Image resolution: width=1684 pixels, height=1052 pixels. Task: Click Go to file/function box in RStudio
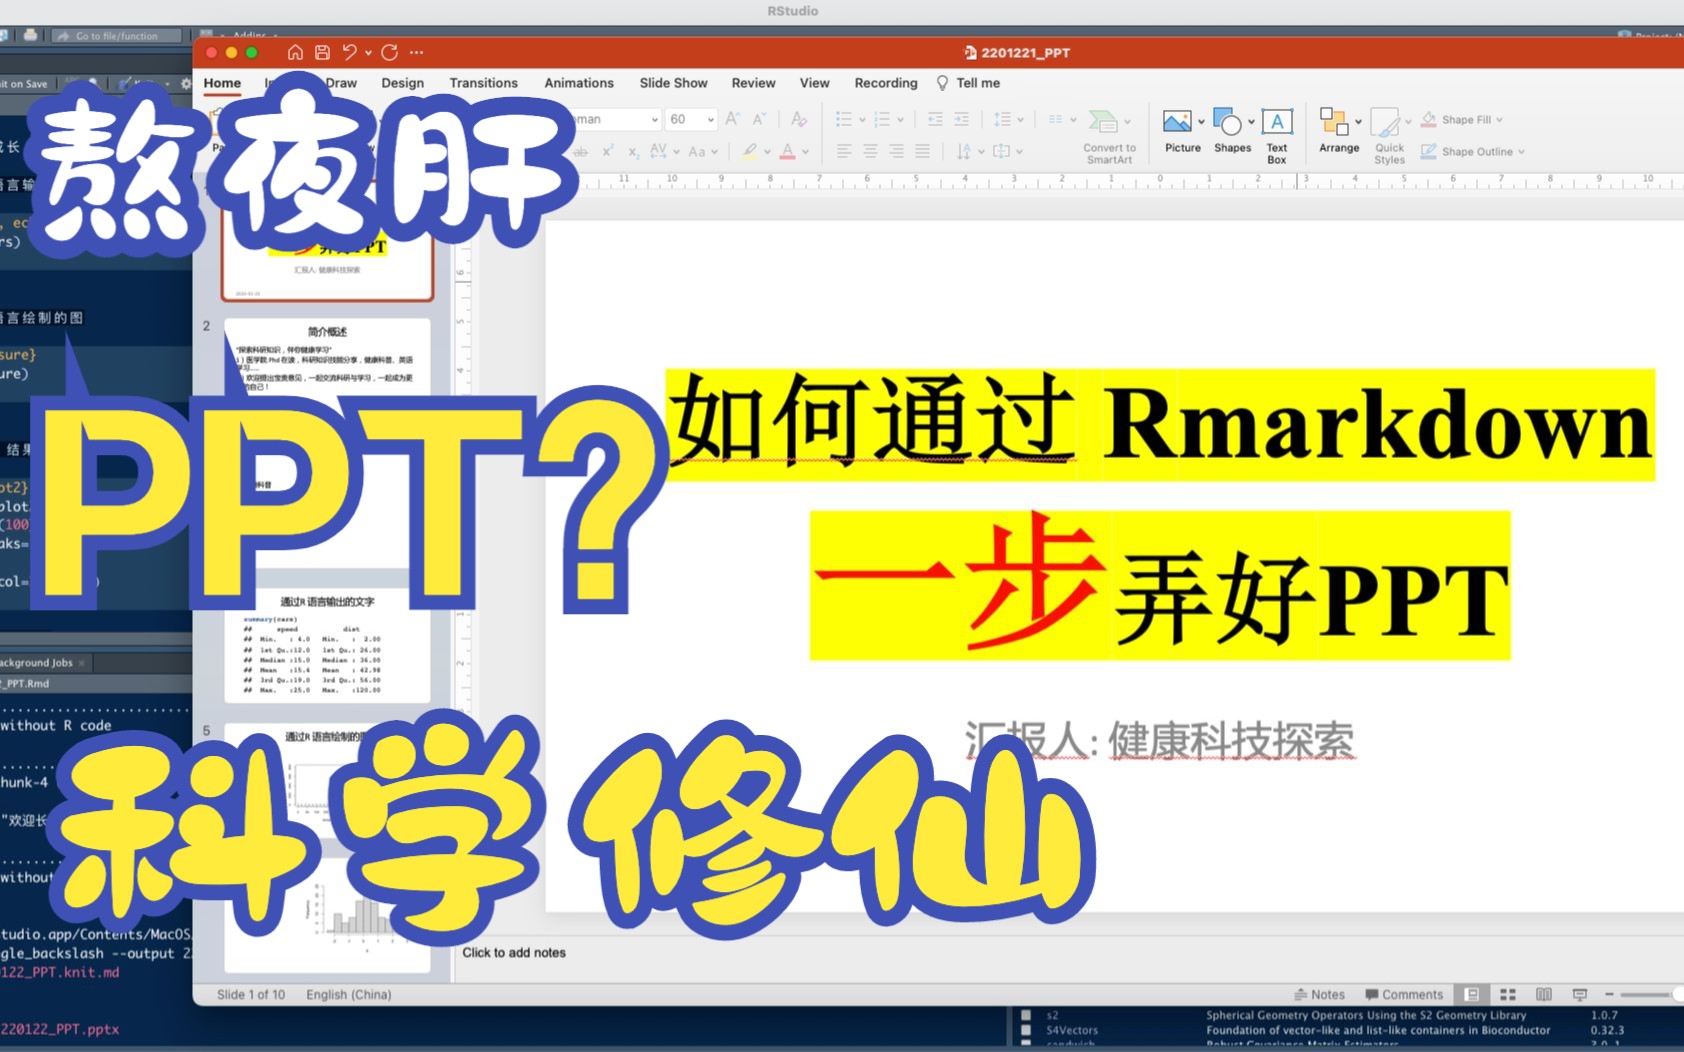point(117,36)
